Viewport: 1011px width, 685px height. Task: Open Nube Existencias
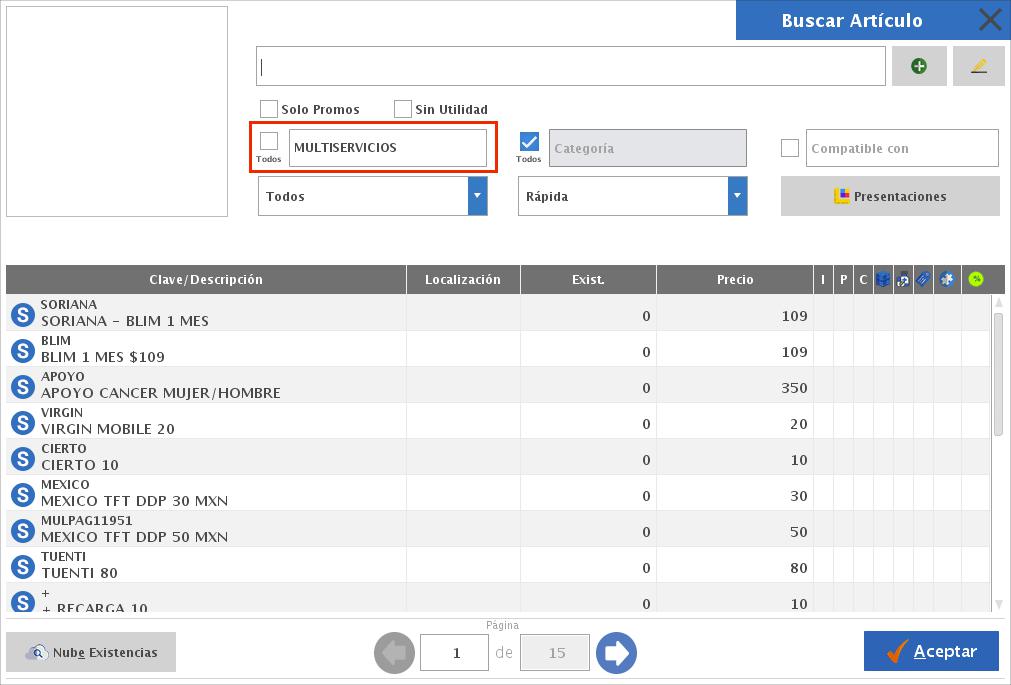point(91,652)
